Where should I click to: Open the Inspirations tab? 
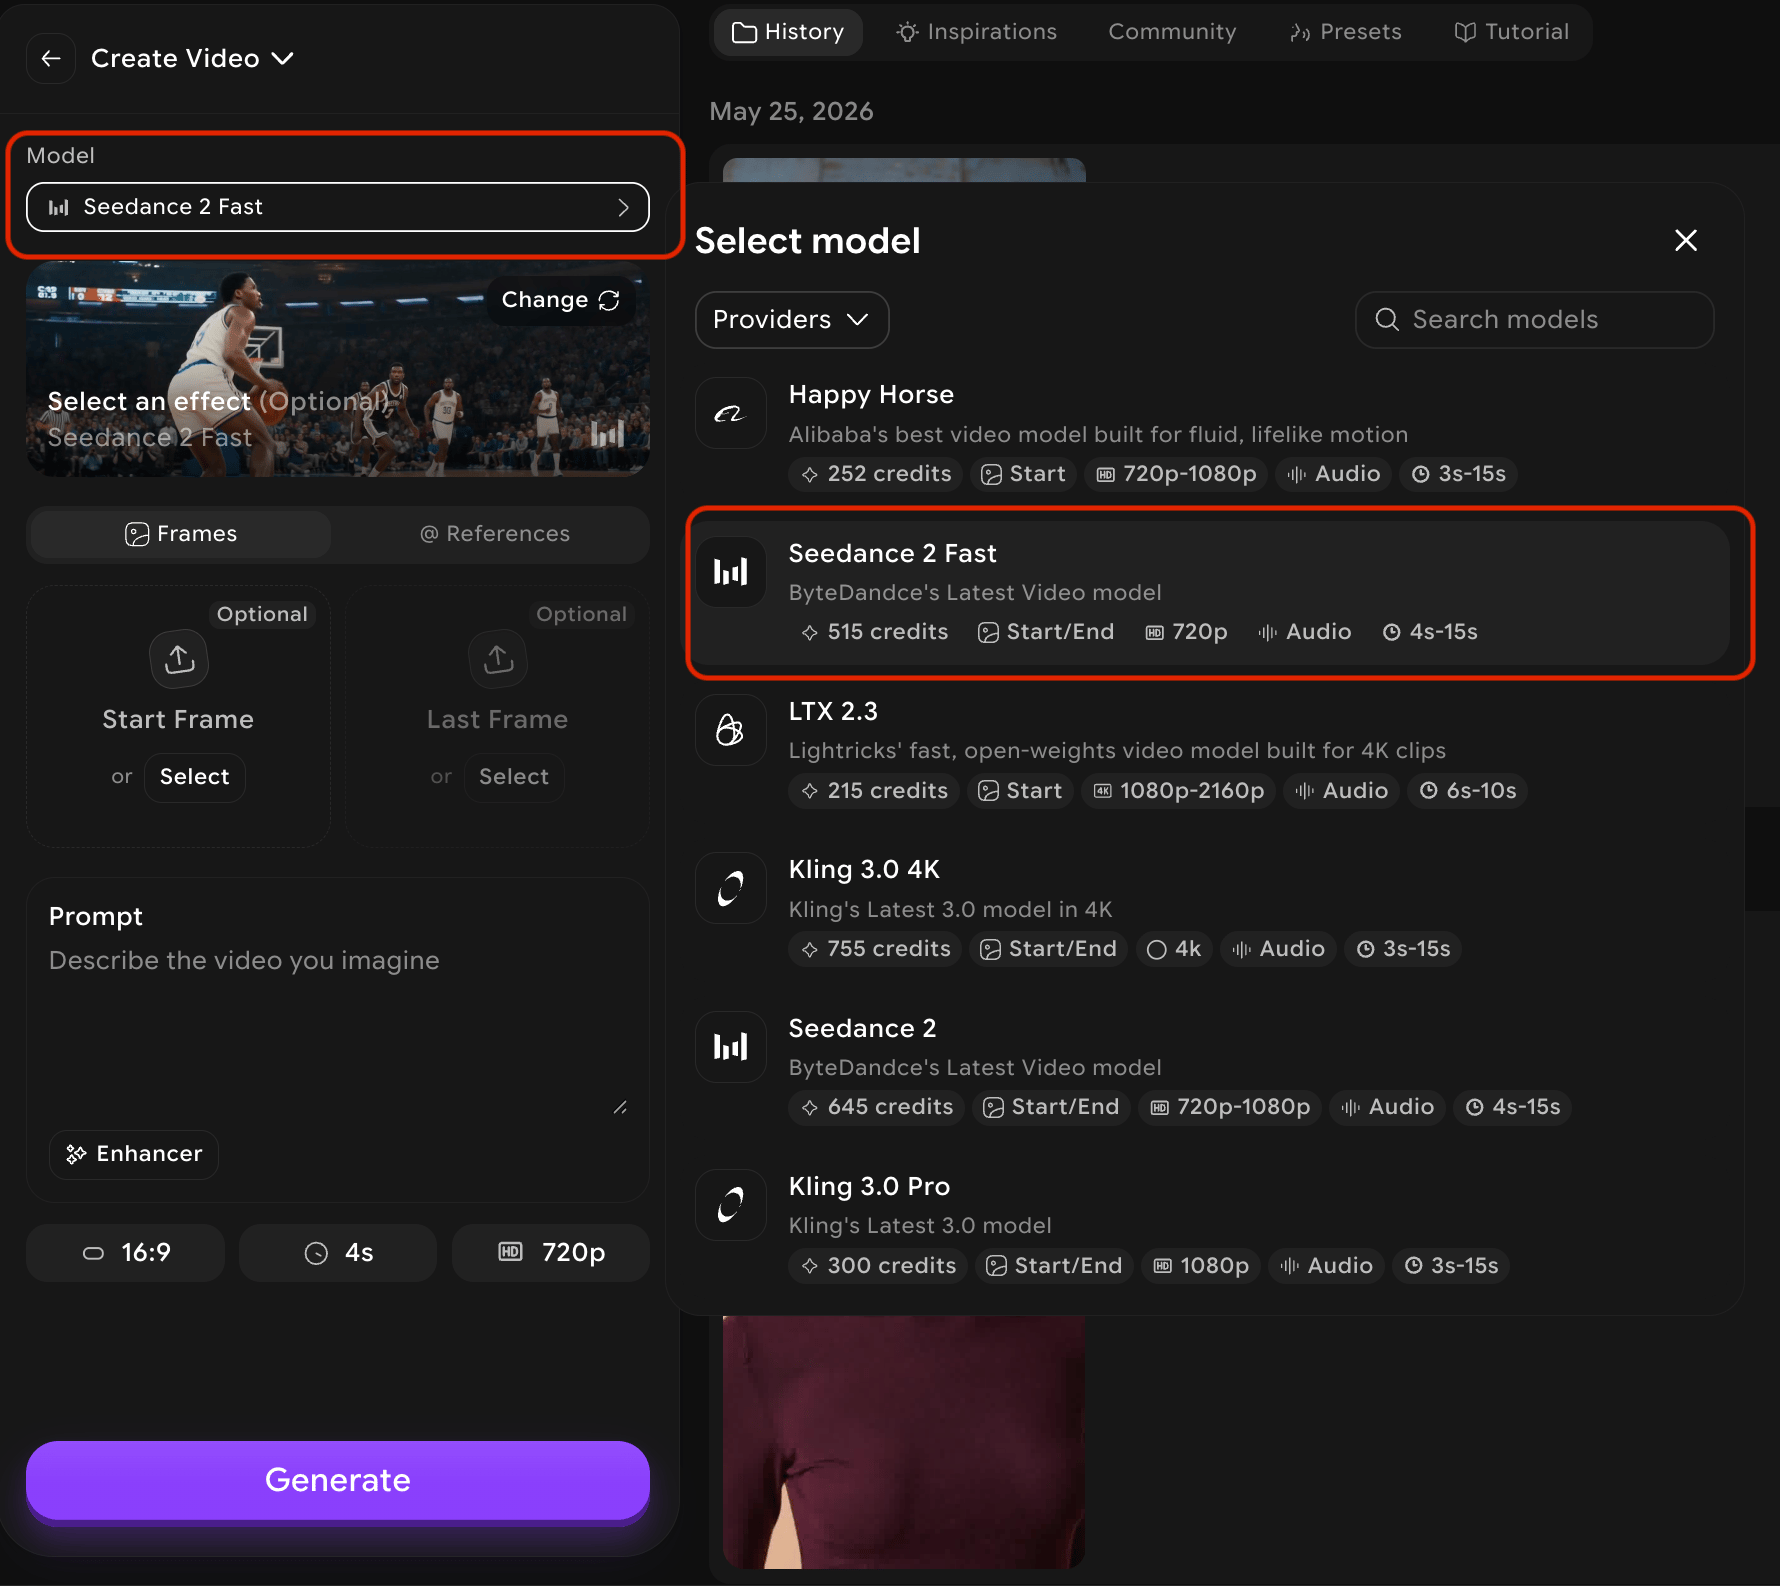pos(977,32)
